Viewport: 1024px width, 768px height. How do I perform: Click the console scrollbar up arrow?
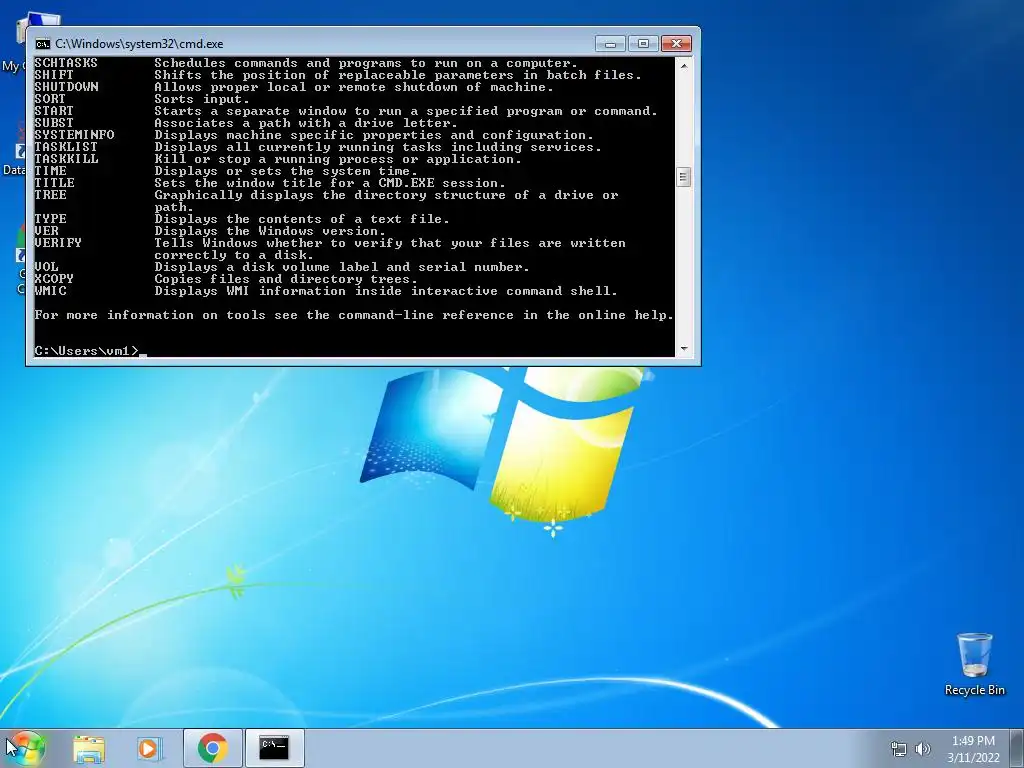coord(684,66)
